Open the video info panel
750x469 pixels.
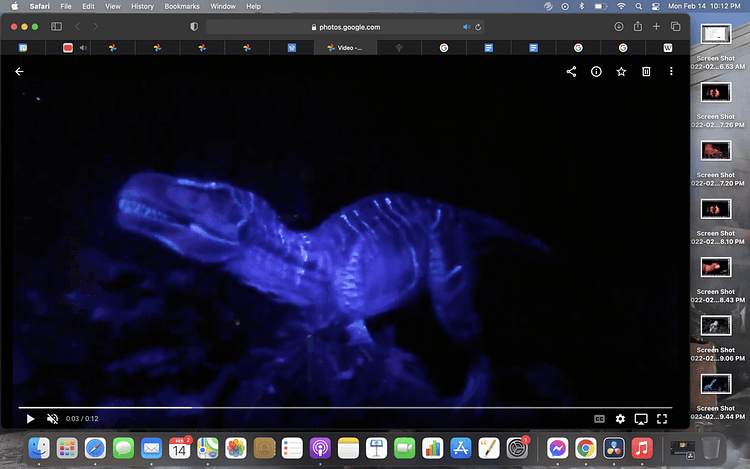click(x=596, y=71)
